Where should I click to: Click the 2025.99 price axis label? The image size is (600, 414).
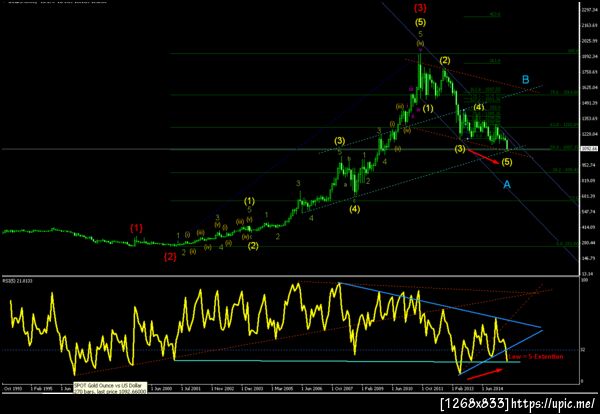590,41
